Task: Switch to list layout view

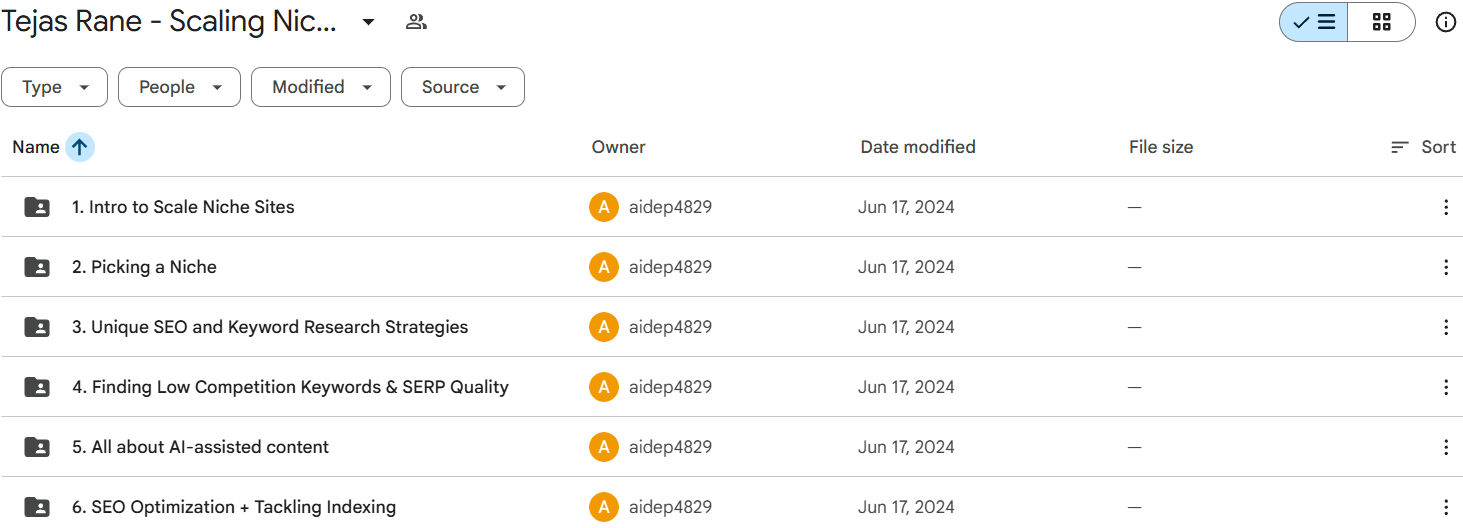Action: coord(1314,22)
